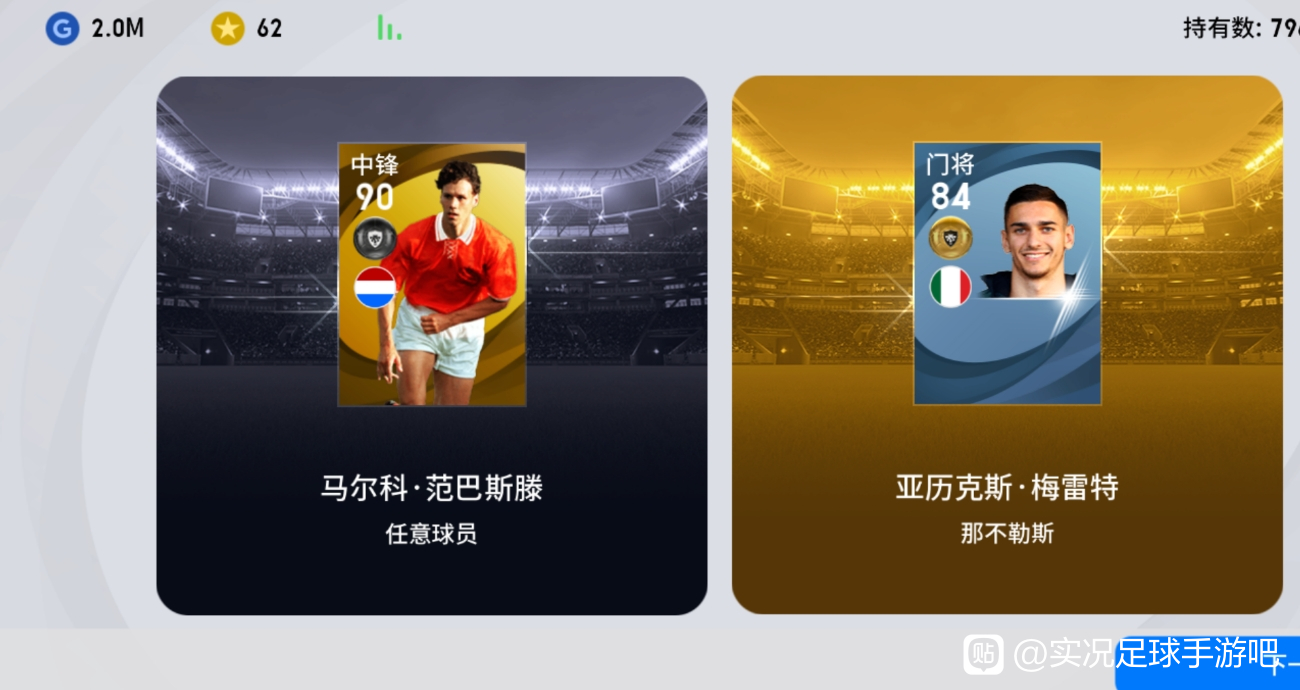Tap the player name 亚历克斯·梅雷特
This screenshot has height=690, width=1300.
click(1007, 488)
